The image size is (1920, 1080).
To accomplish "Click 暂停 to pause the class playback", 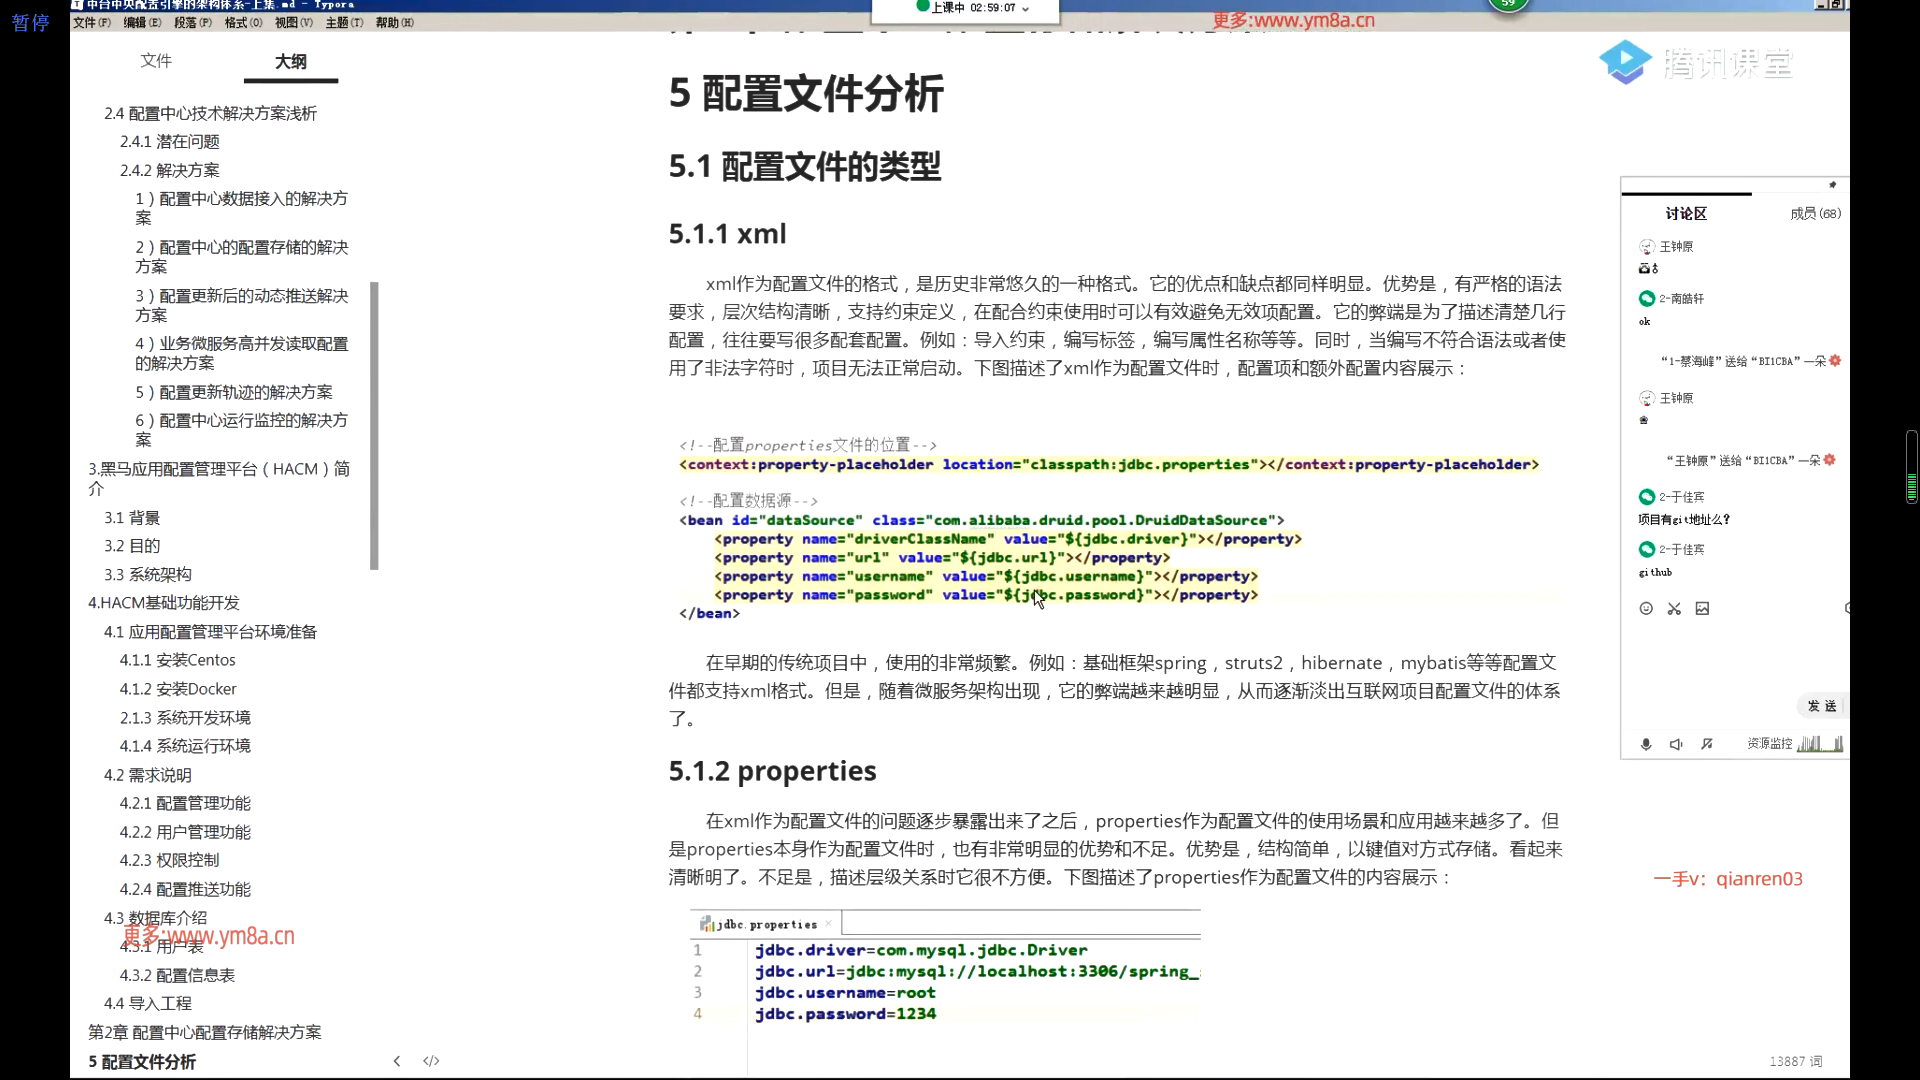I will [x=30, y=22].
